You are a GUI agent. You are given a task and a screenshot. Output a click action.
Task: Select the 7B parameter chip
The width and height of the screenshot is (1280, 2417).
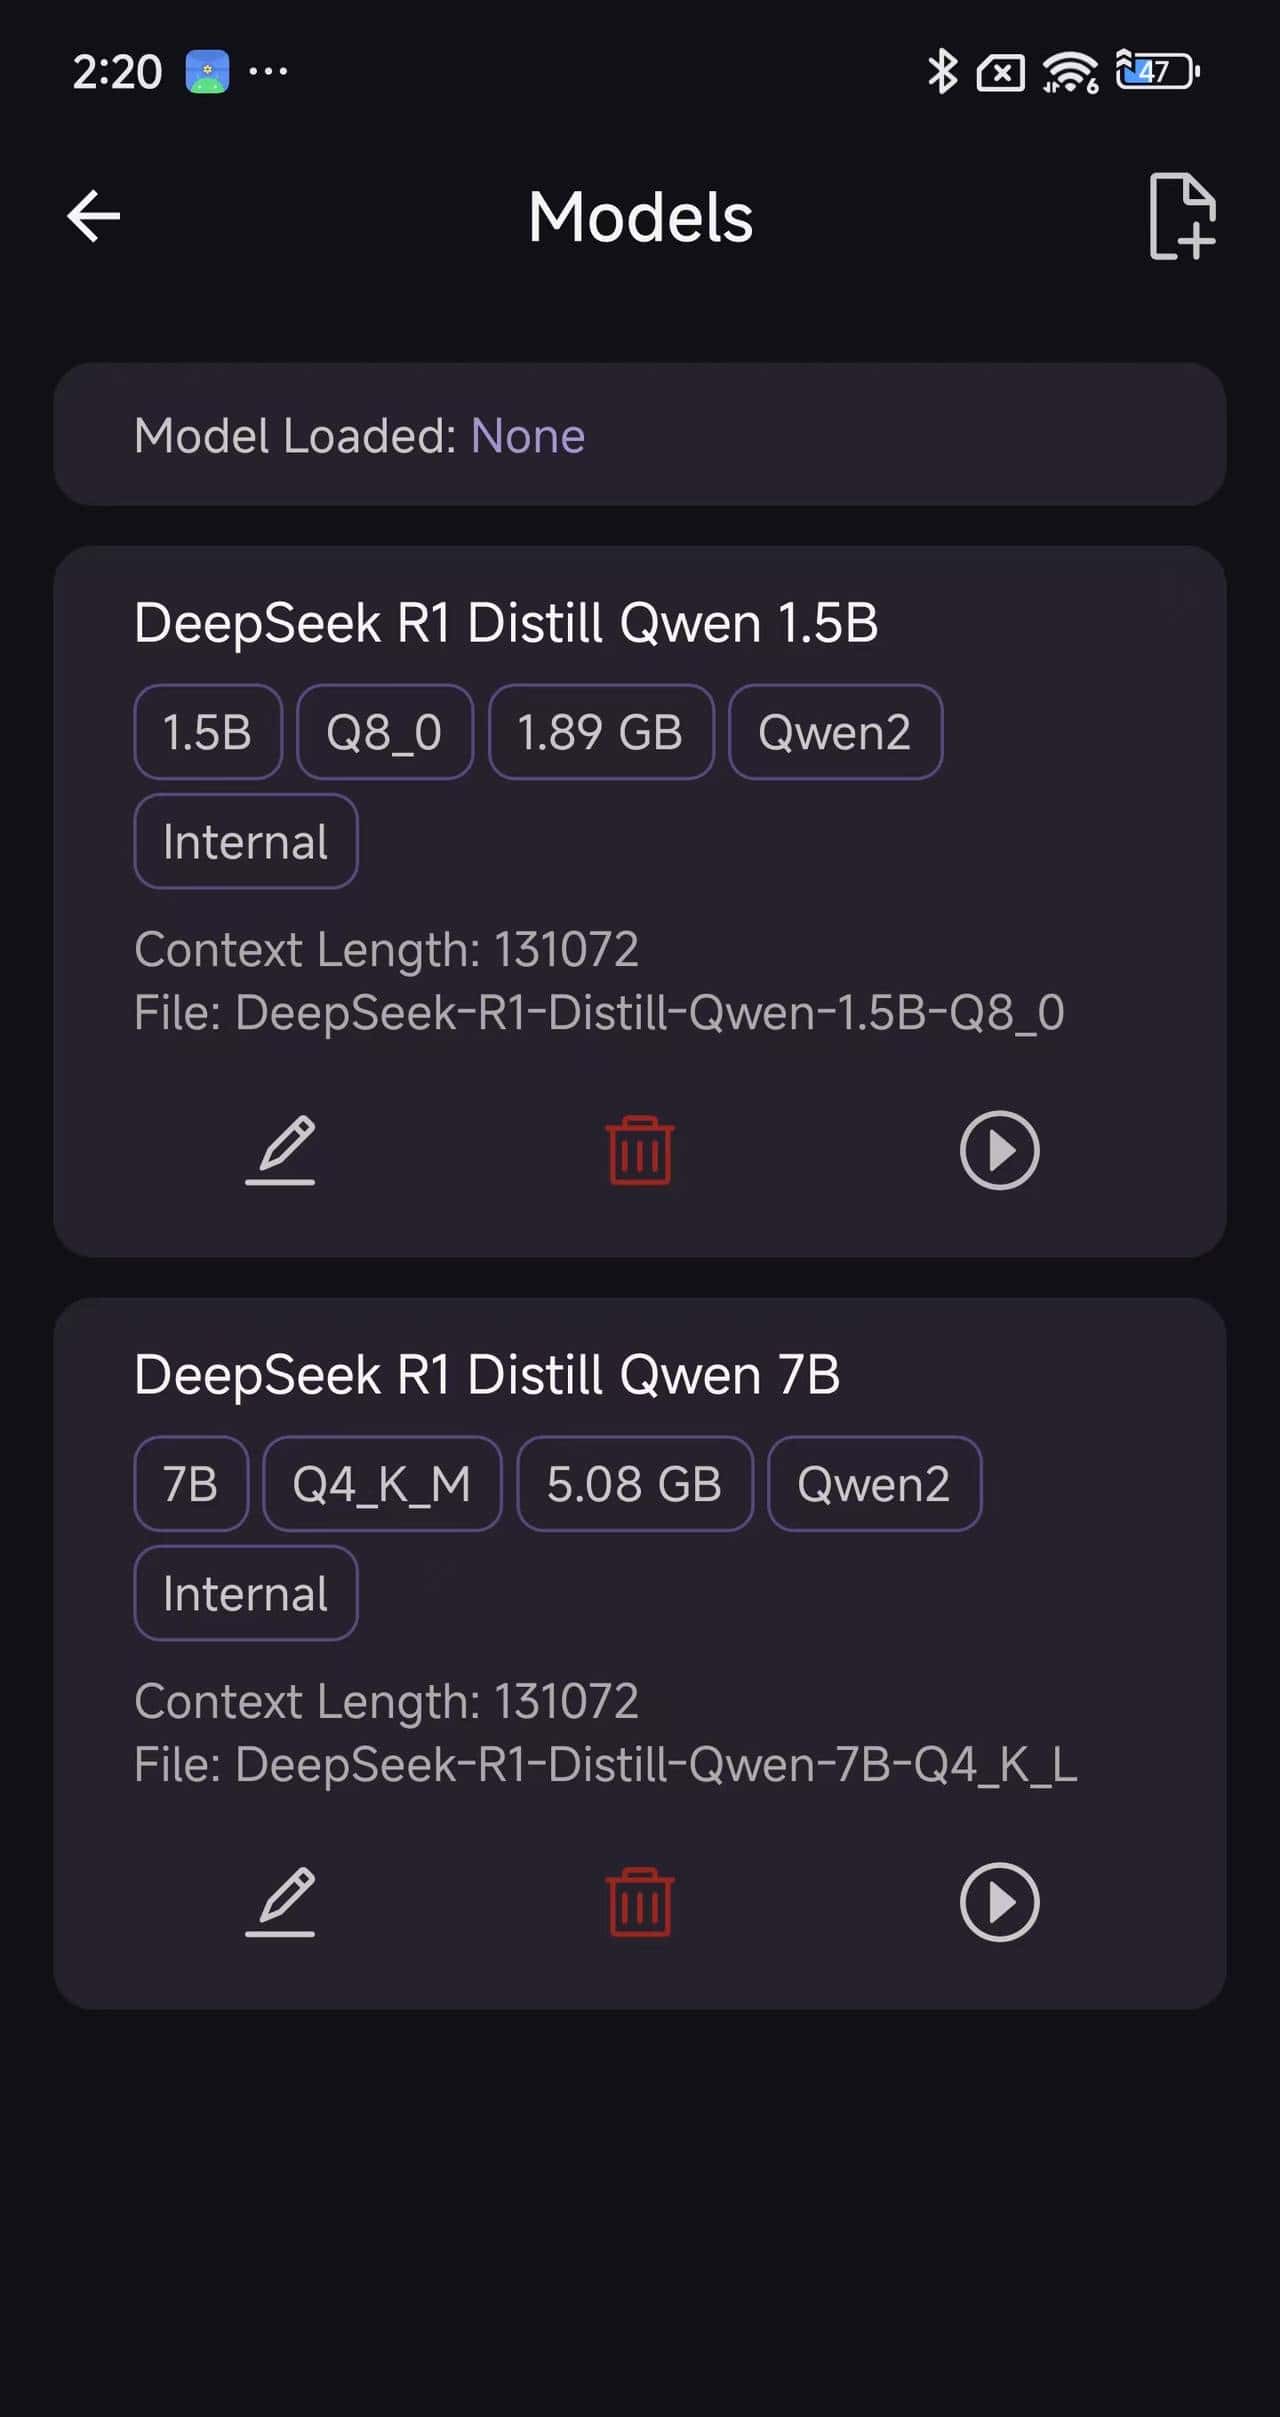pos(190,1484)
